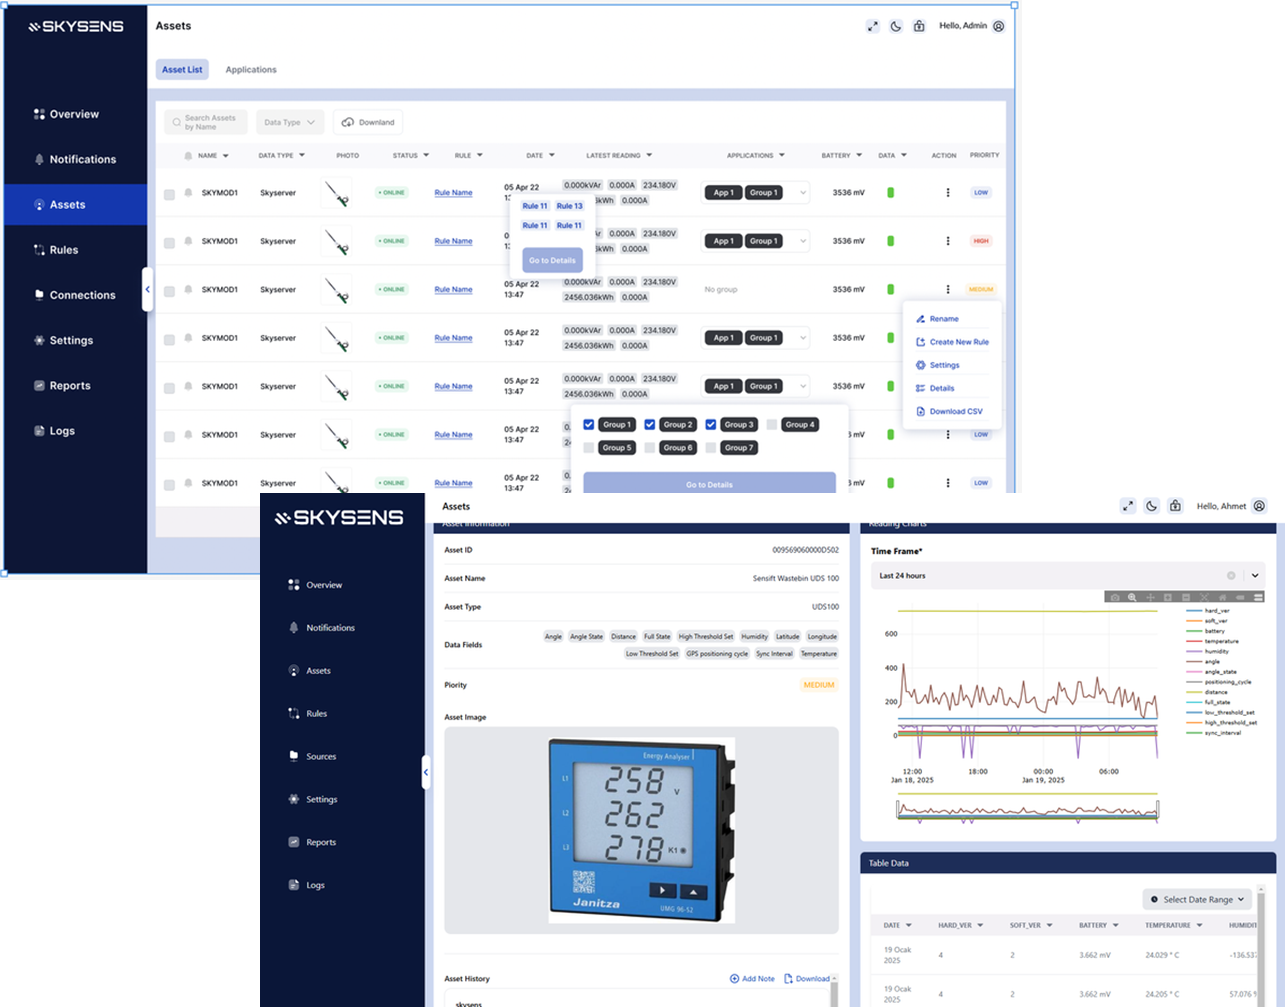Switch to the Applications tab

tap(251, 70)
